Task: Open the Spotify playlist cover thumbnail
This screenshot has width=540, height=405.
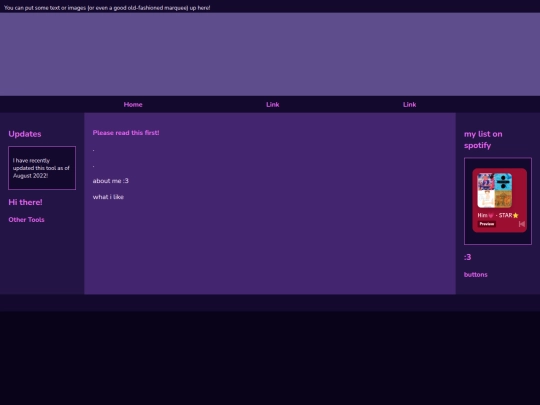Action: pyautogui.click(x=495, y=190)
